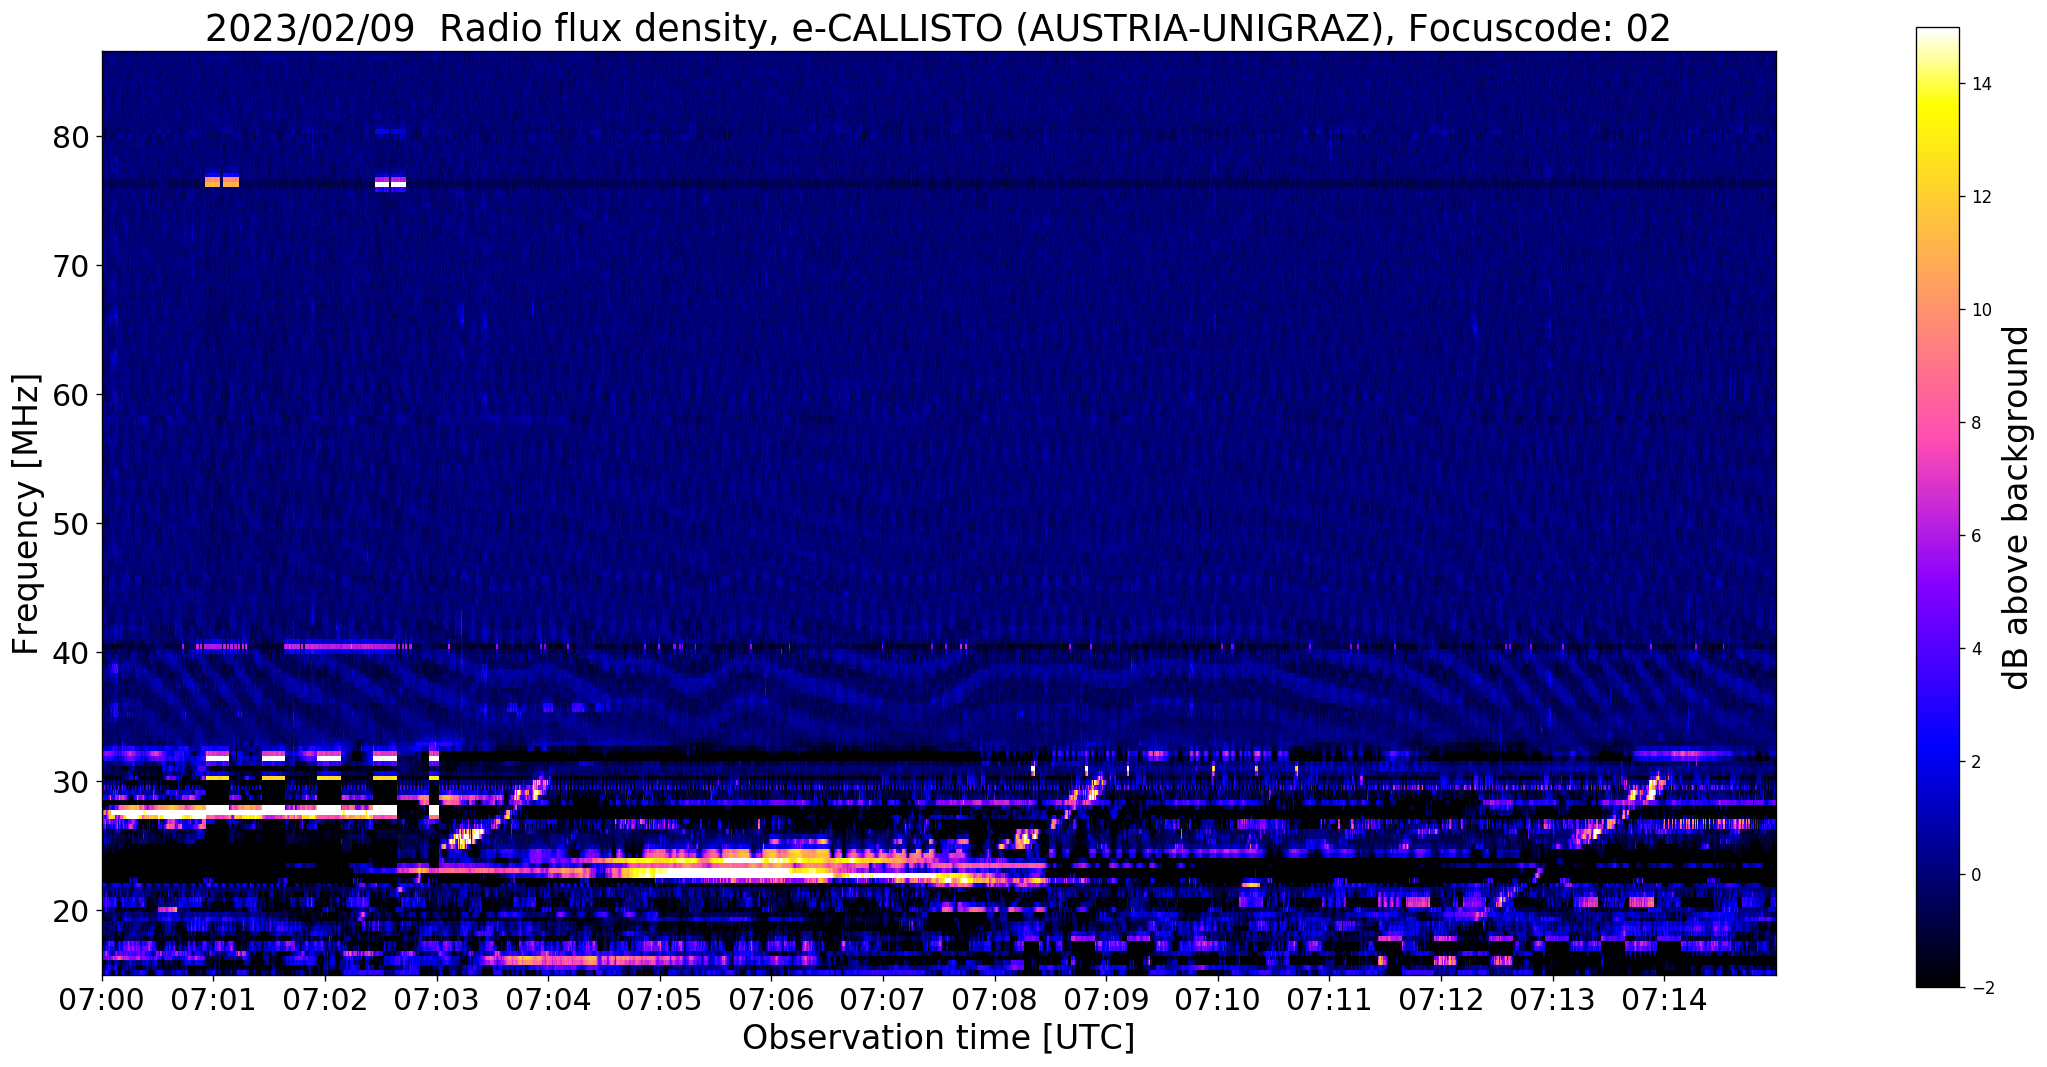
Task: Click the 07:01 time tick label
Action: coord(213,999)
